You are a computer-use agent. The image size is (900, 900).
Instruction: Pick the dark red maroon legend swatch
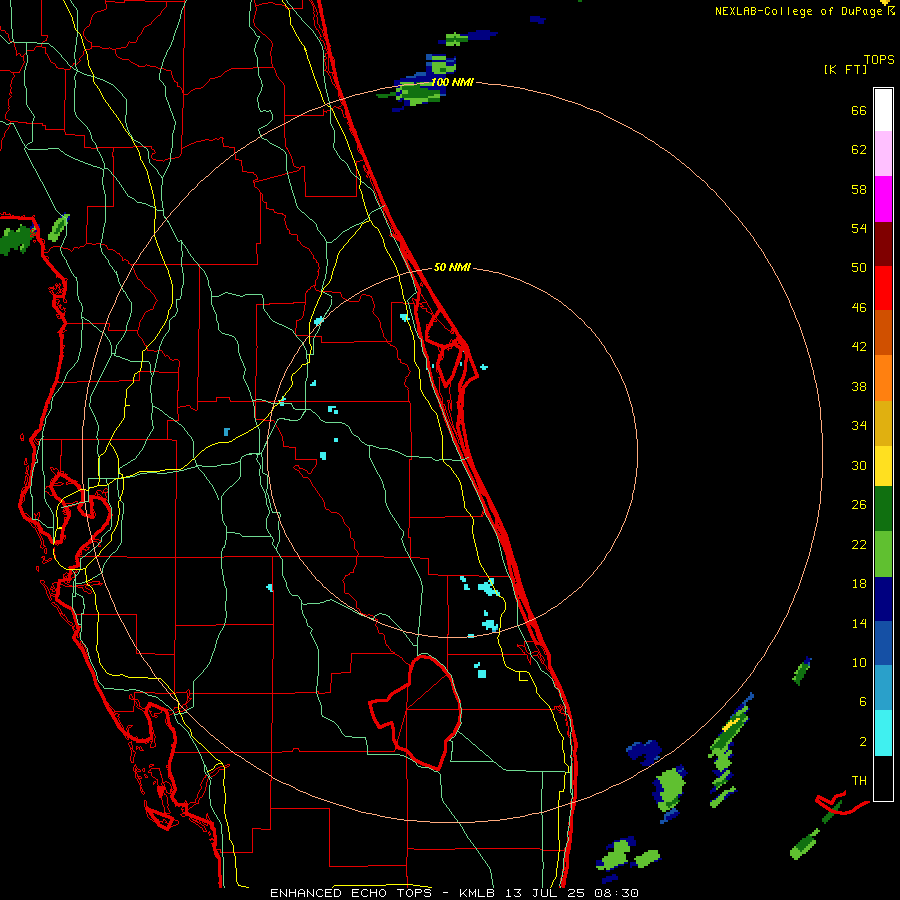(883, 244)
